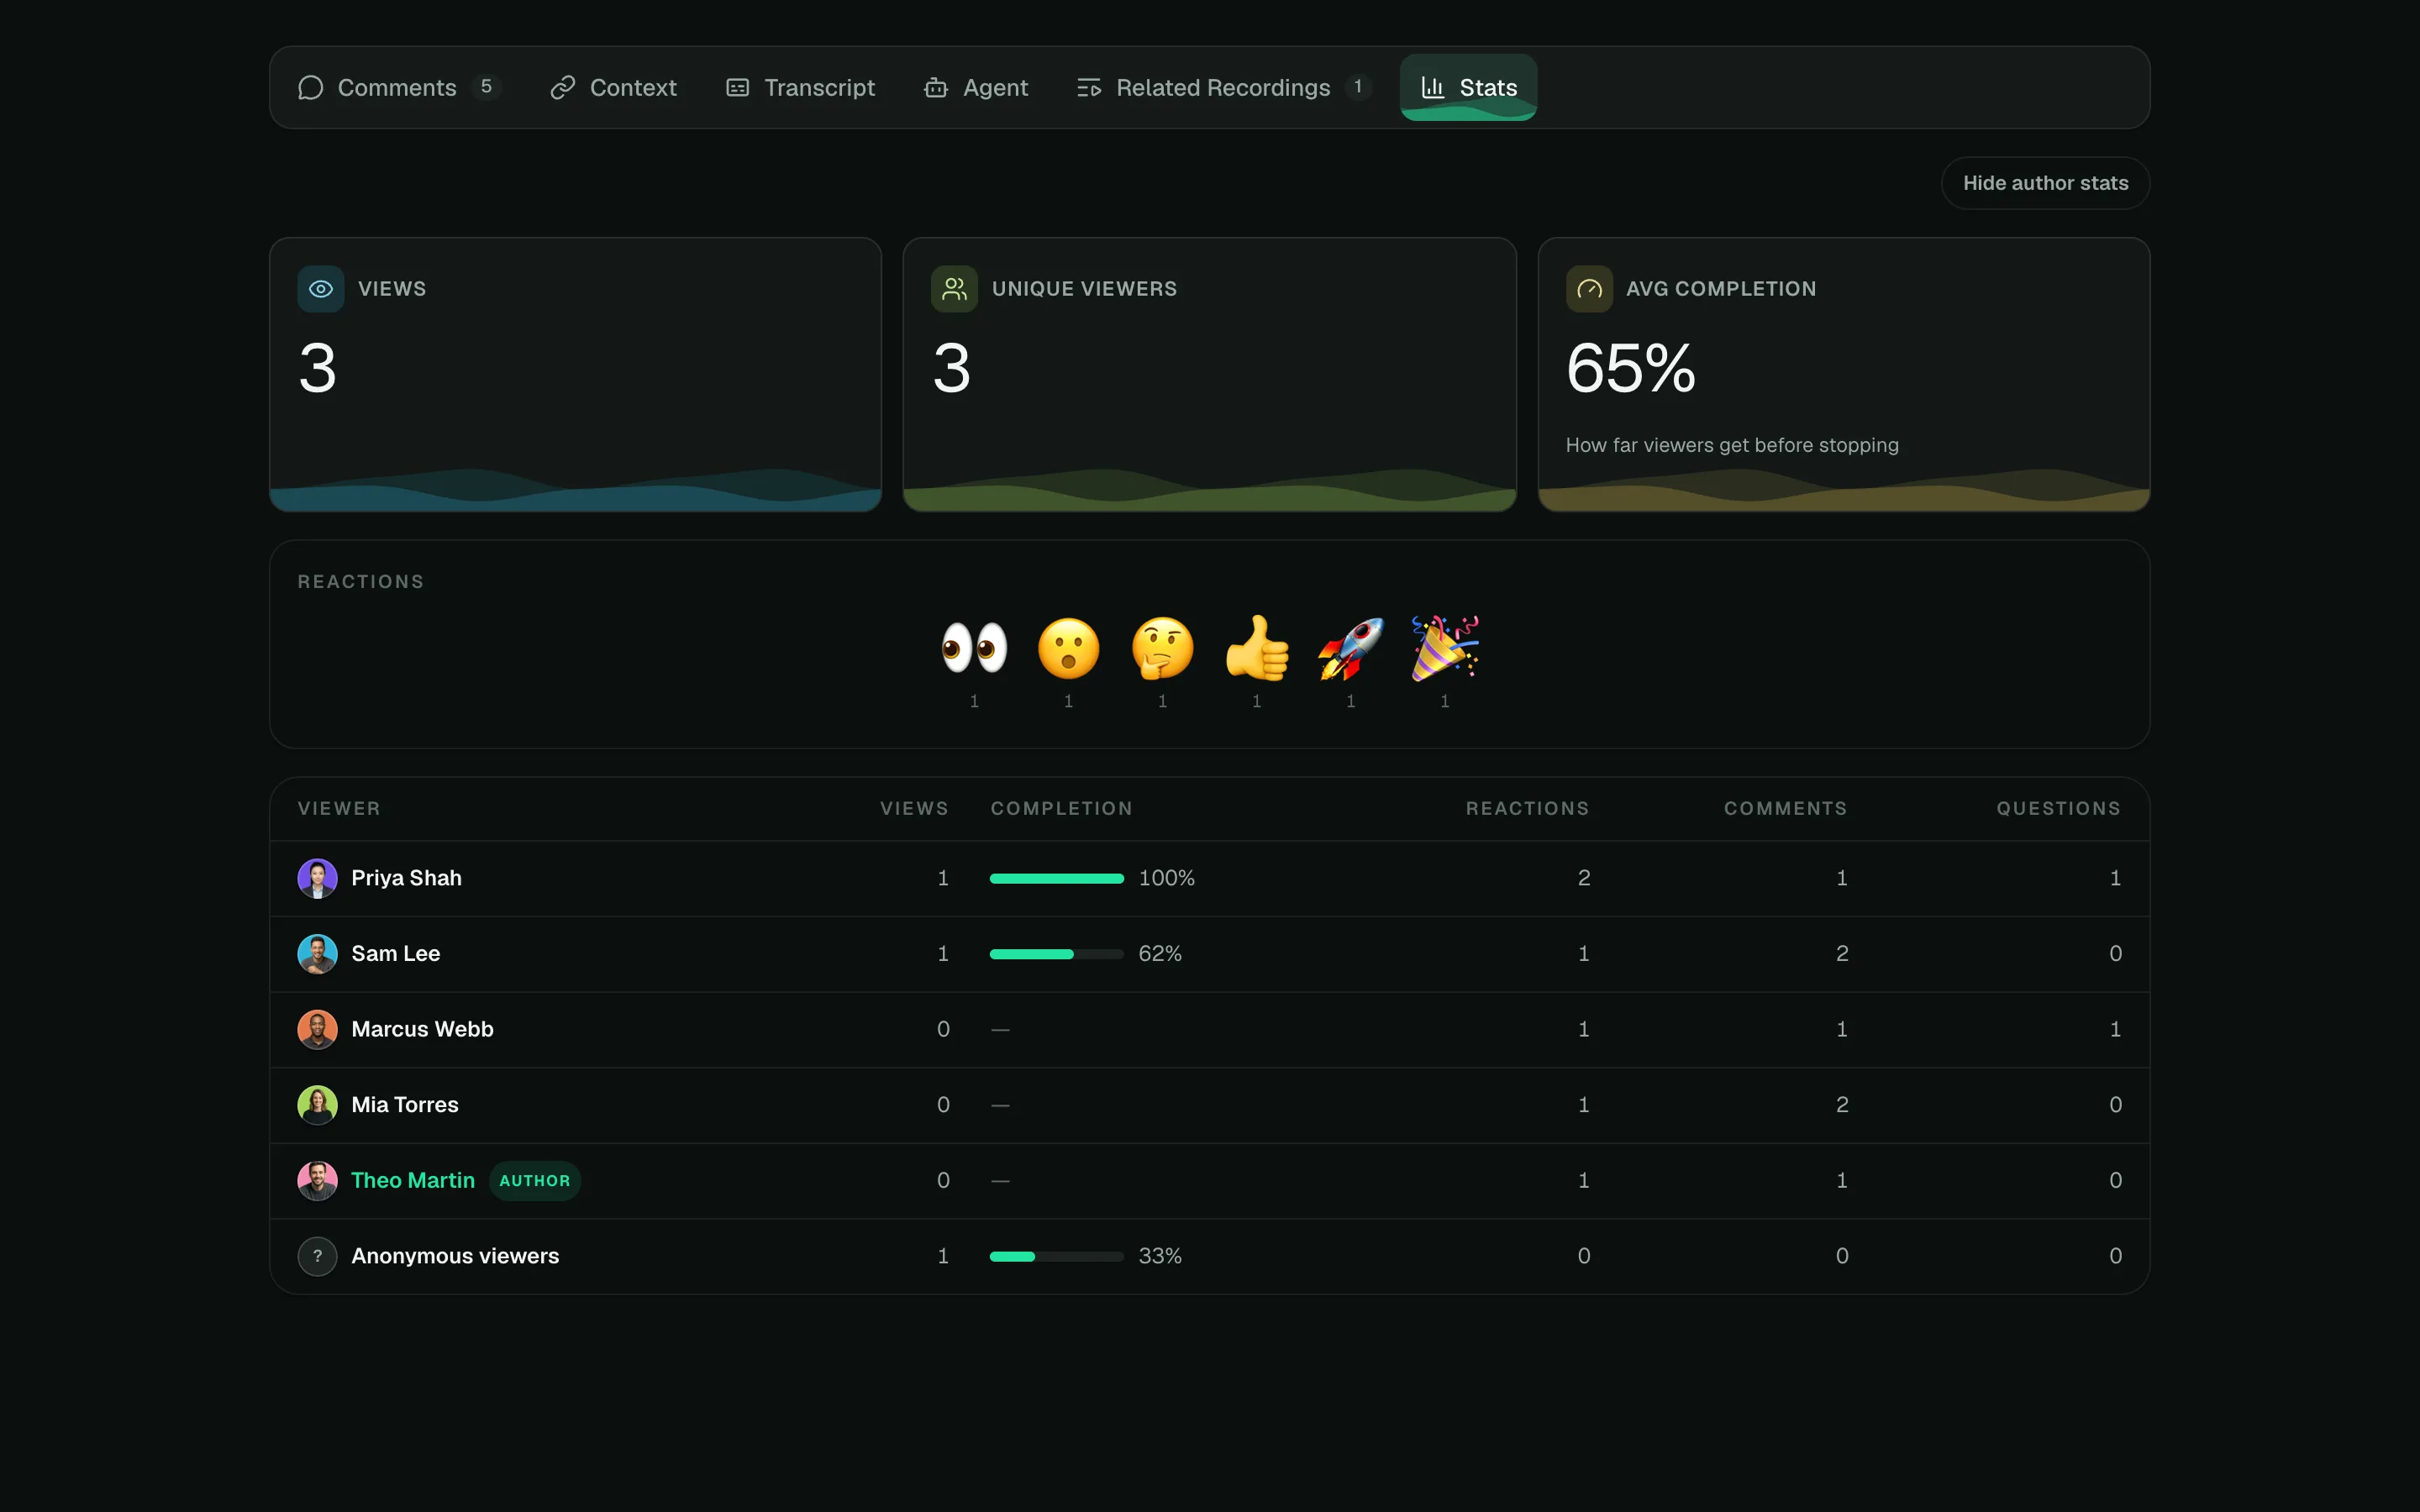Image resolution: width=2420 pixels, height=1512 pixels.
Task: Switch to the Context tab
Action: click(x=614, y=88)
